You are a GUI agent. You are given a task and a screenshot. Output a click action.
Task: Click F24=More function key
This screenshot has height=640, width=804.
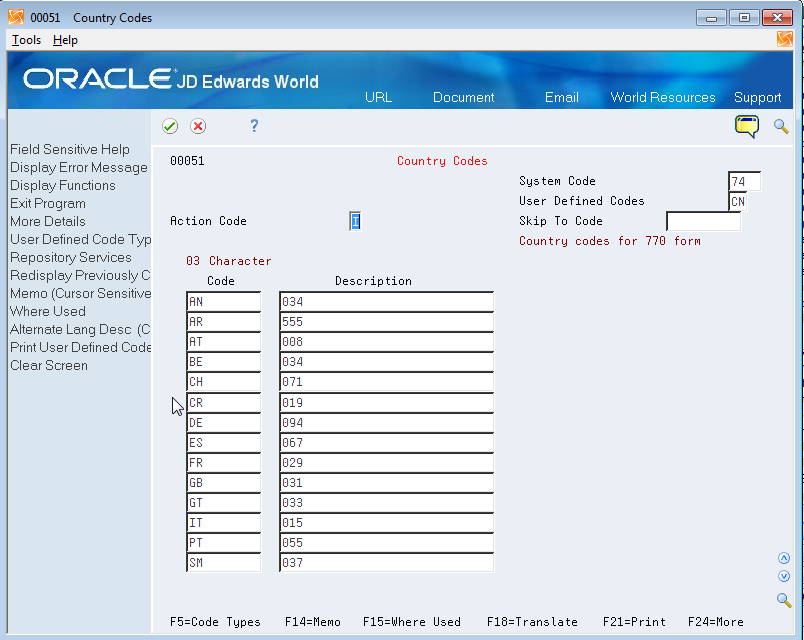point(716,622)
